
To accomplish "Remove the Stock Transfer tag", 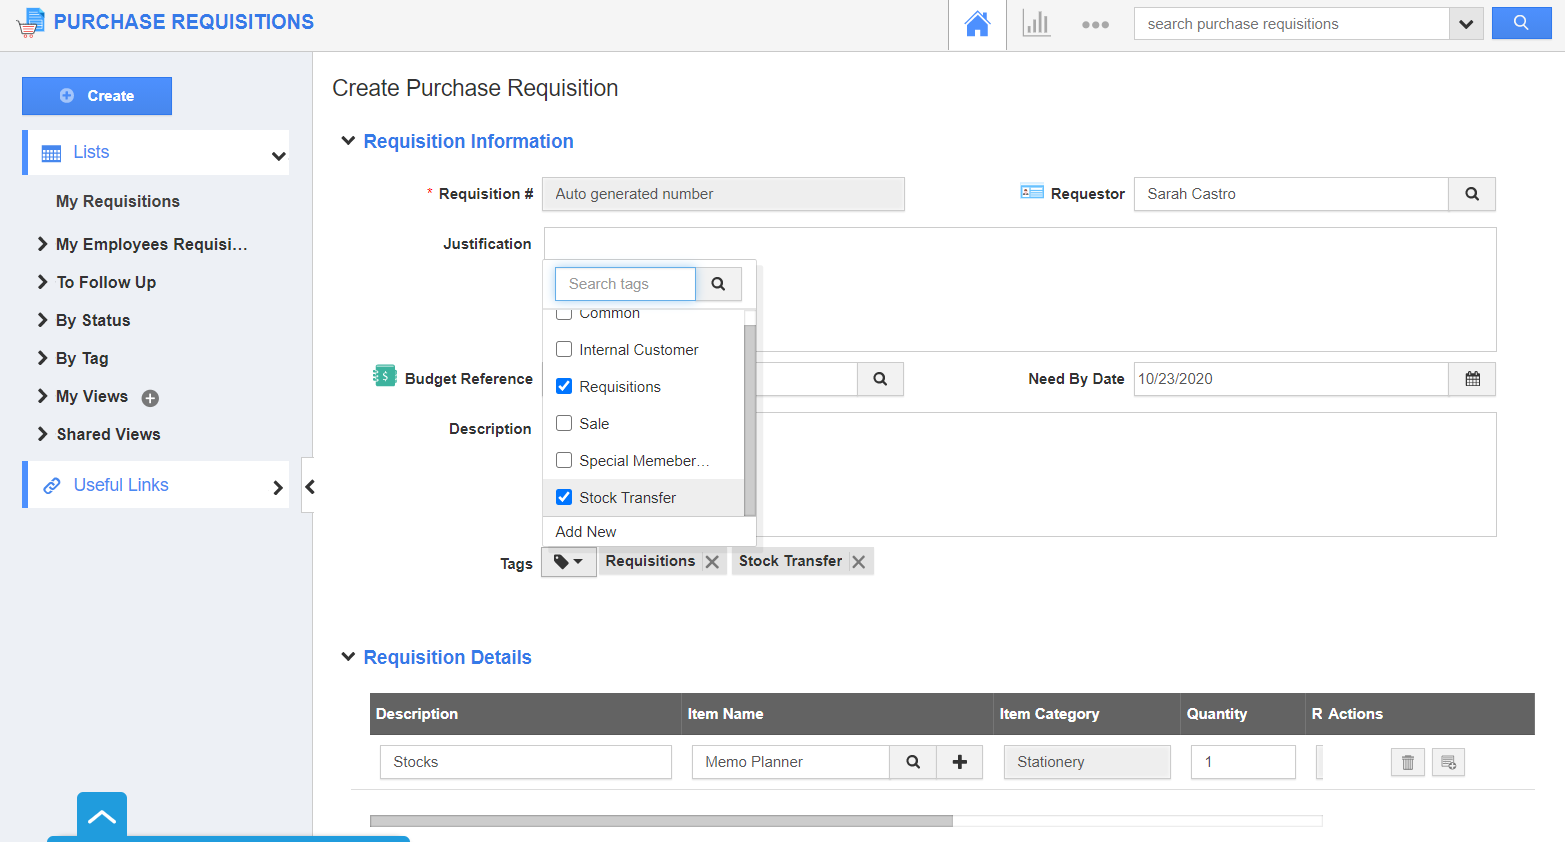I will click(x=858, y=562).
